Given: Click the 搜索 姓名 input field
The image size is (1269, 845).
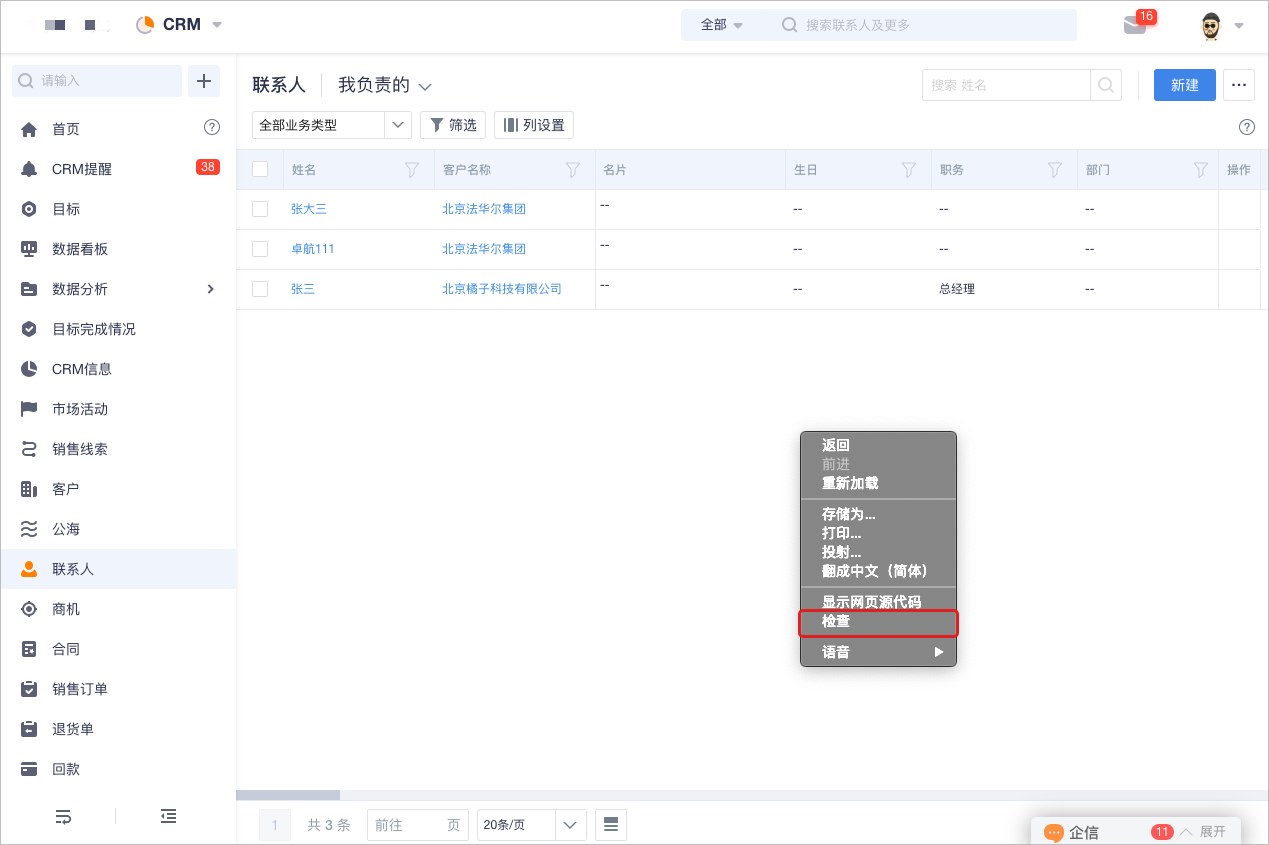Looking at the screenshot, I should (1006, 85).
